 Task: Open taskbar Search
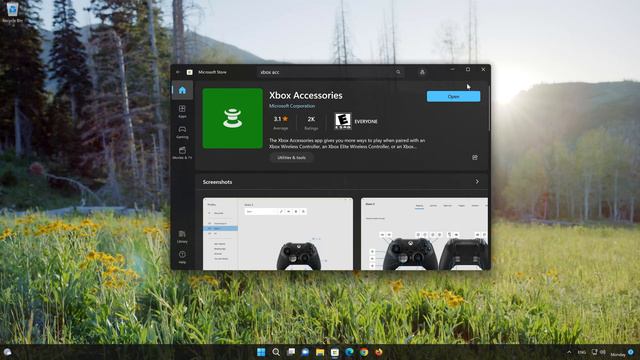coord(276,352)
